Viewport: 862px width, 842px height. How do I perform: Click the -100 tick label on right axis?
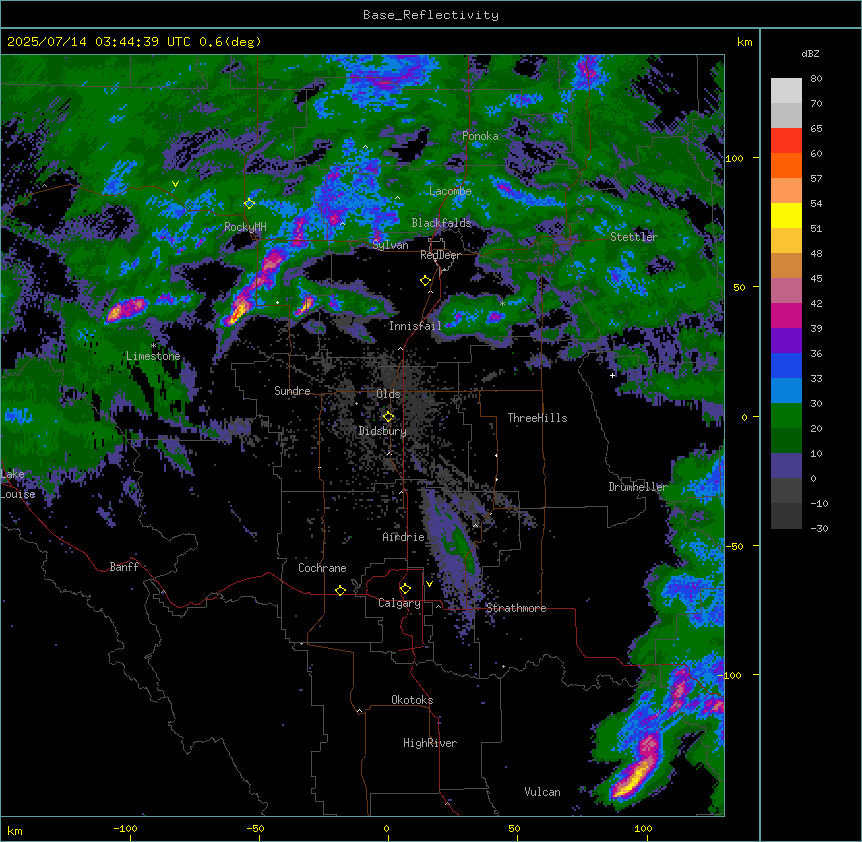(732, 675)
